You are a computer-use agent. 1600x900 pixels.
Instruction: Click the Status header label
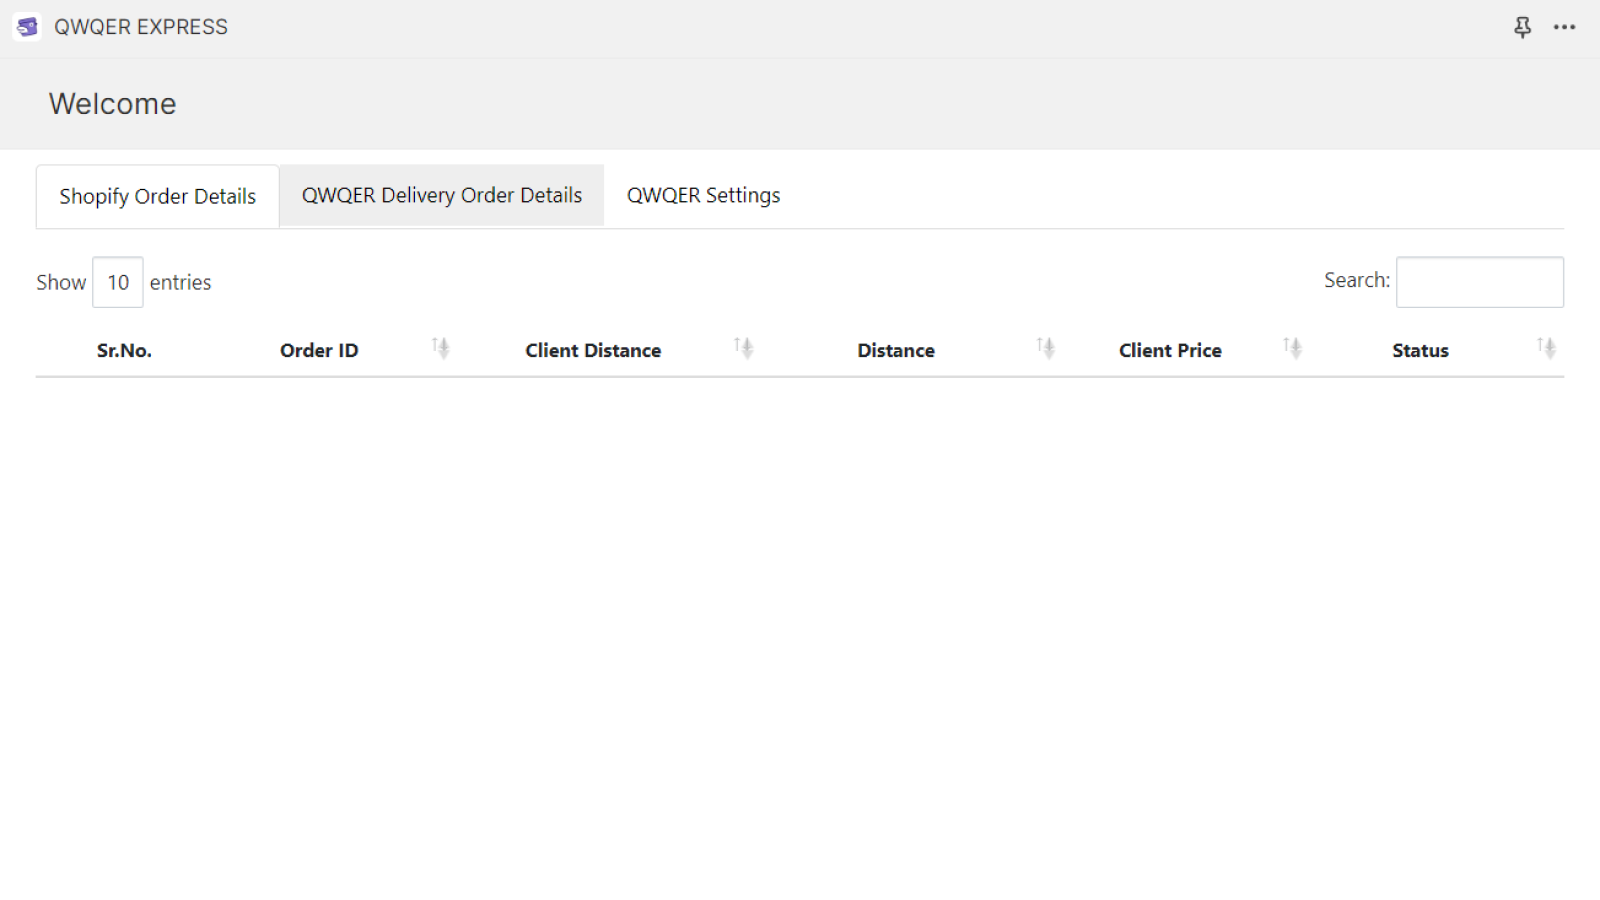(x=1420, y=351)
